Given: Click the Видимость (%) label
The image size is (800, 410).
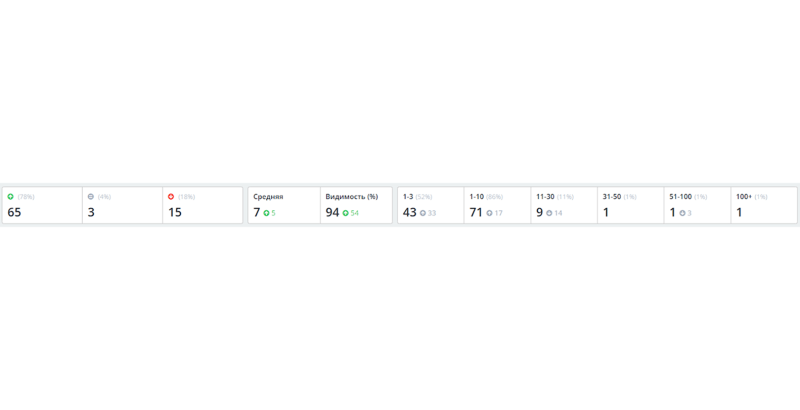Looking at the screenshot, I should pyautogui.click(x=351, y=197).
